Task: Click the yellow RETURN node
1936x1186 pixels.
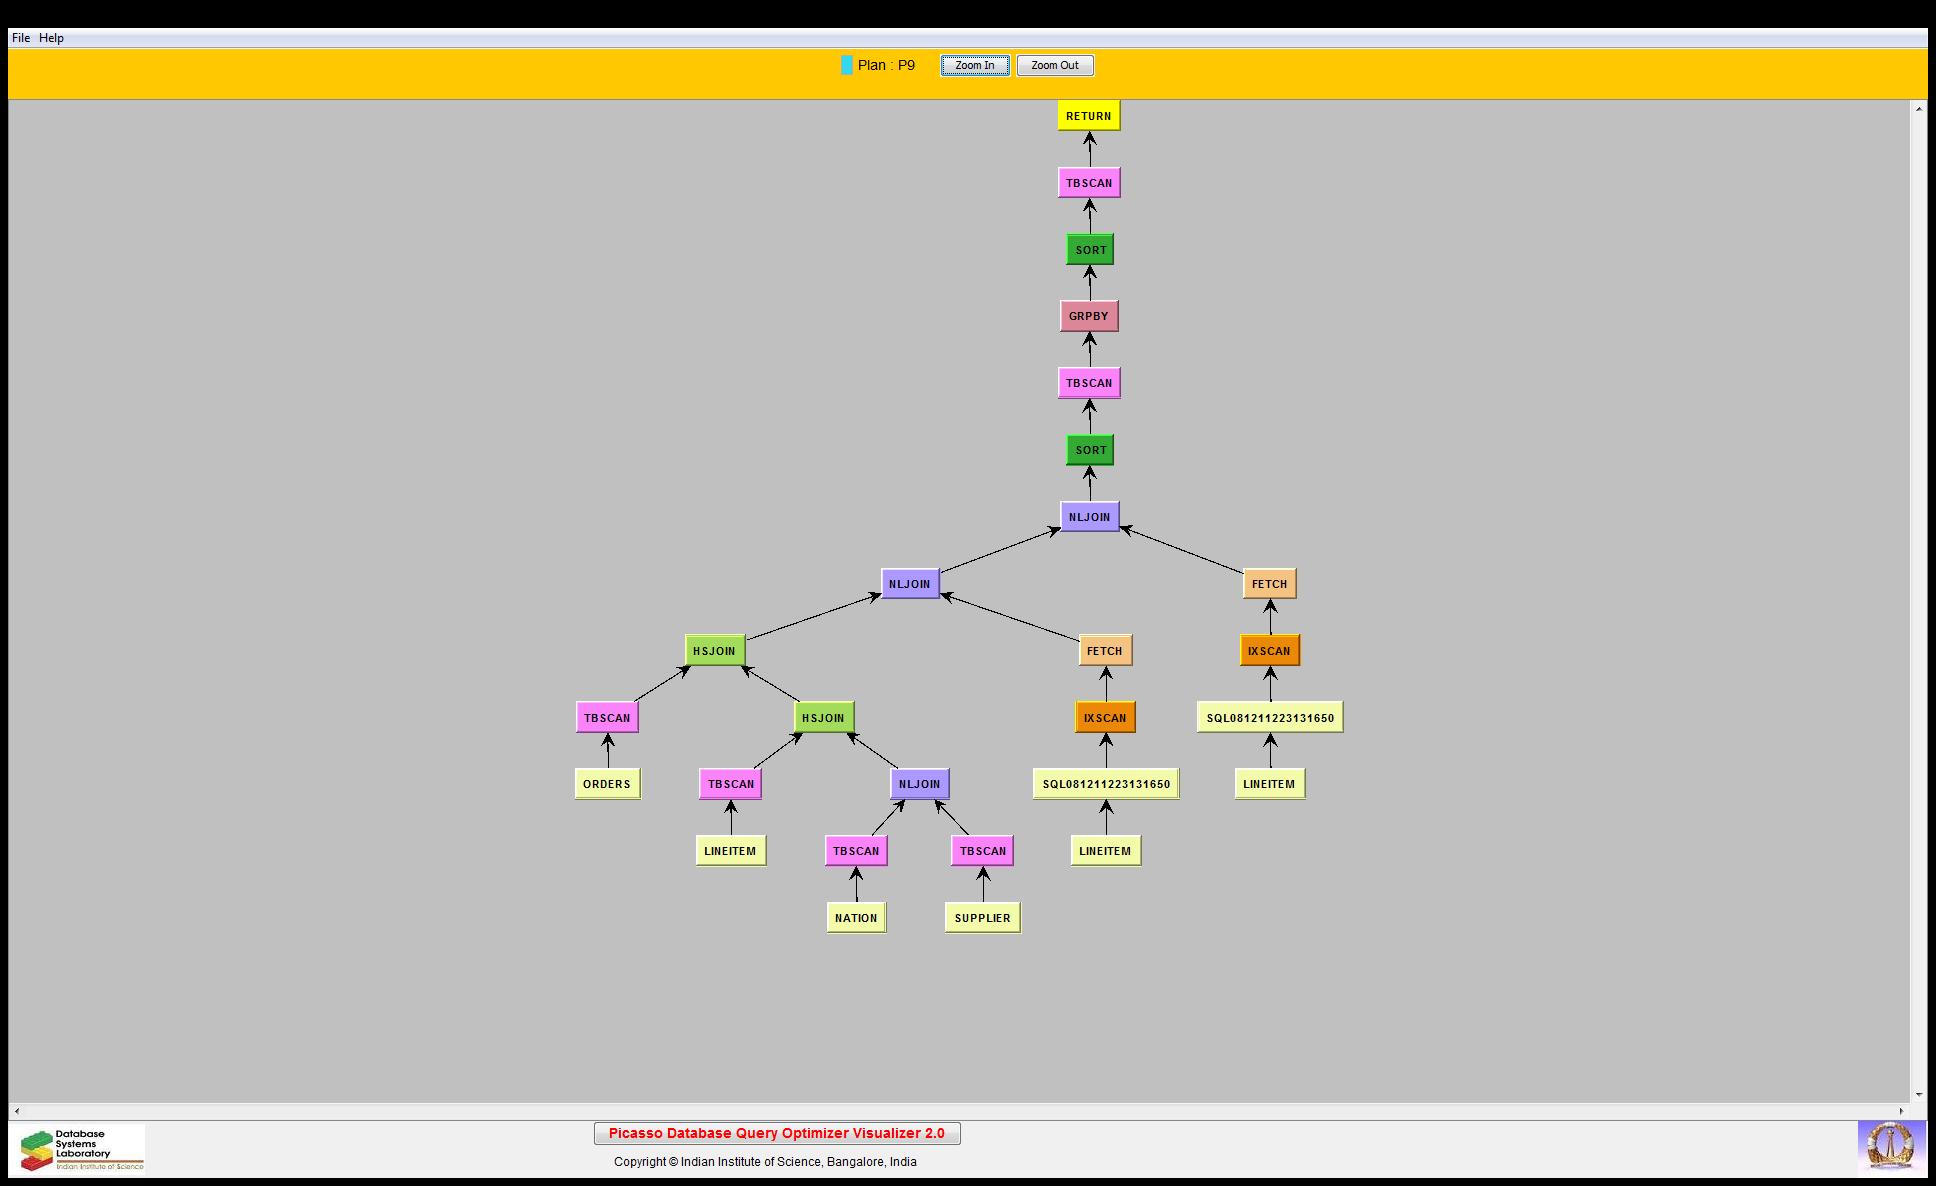Action: tap(1088, 116)
